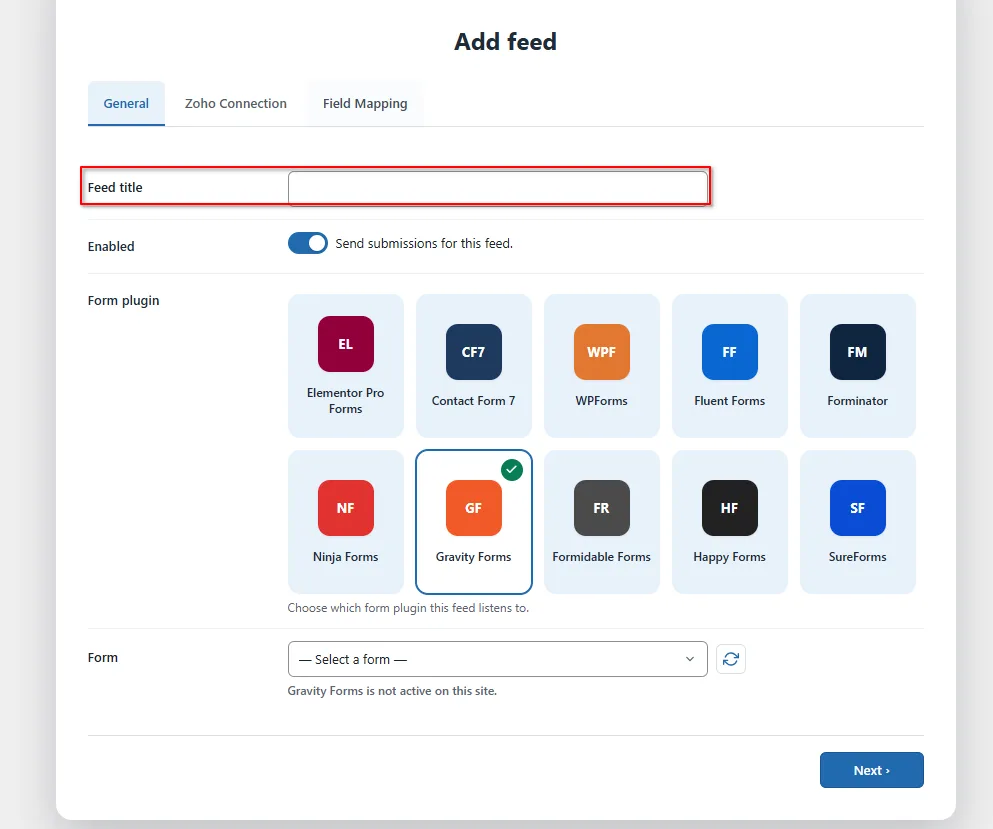
Task: Click the 'Form plugin' row label
Action: coord(123,301)
